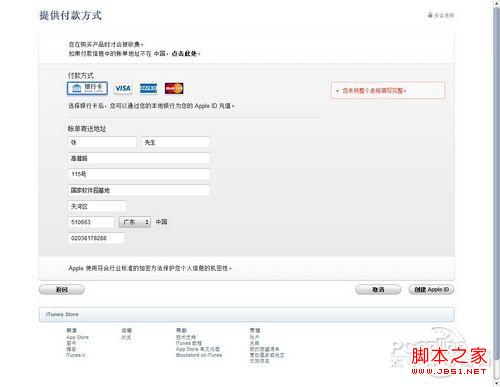Click the 点击此处 link
The height and width of the screenshot is (387, 500).
point(184,53)
